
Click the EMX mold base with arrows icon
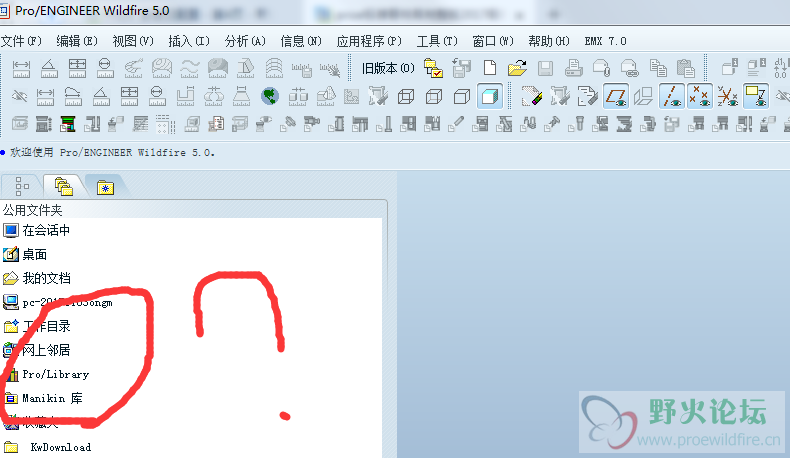tap(43, 123)
